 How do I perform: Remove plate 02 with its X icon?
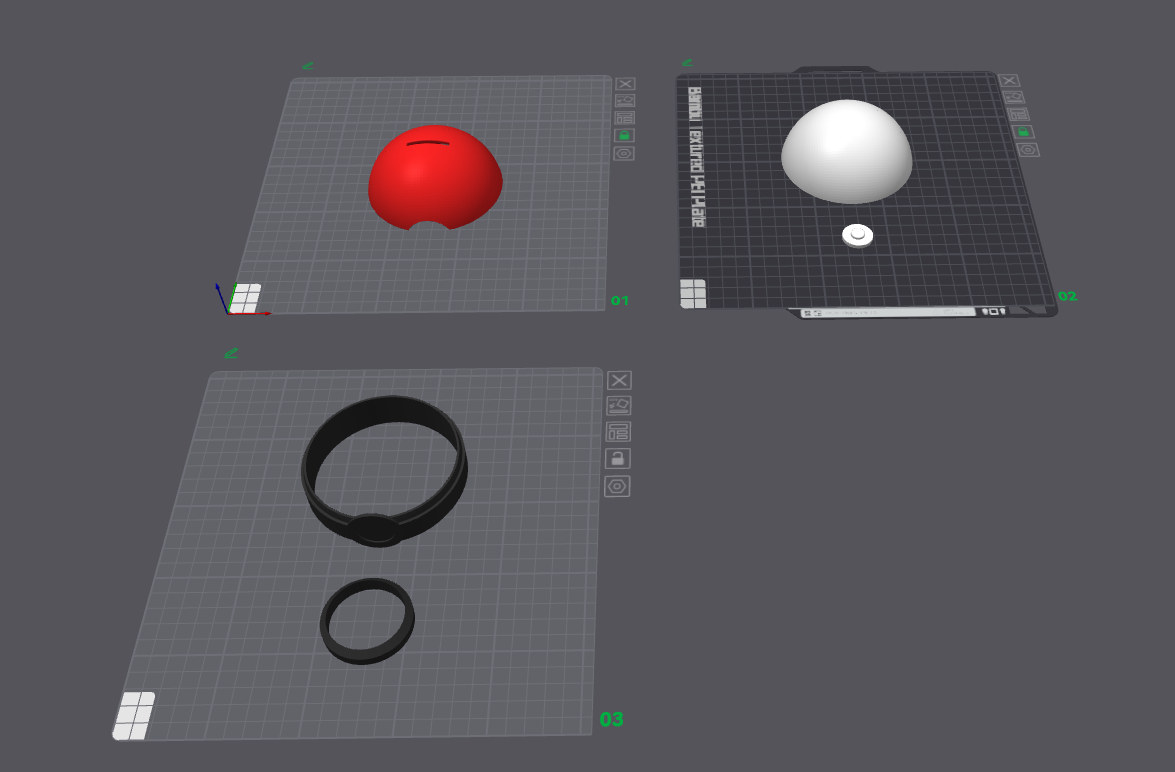1009,80
